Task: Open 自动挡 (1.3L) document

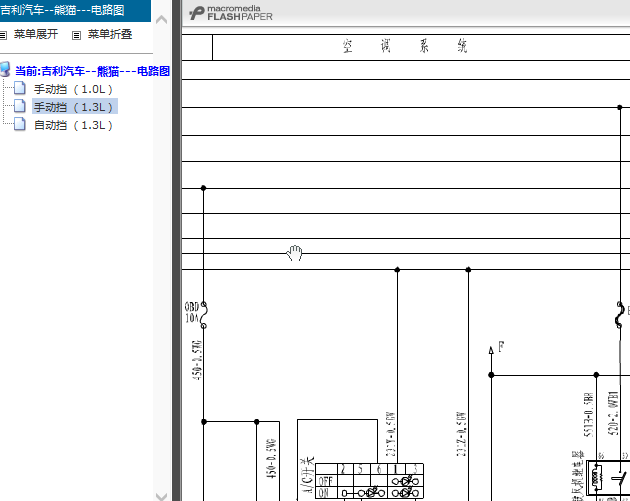Action: [73, 125]
